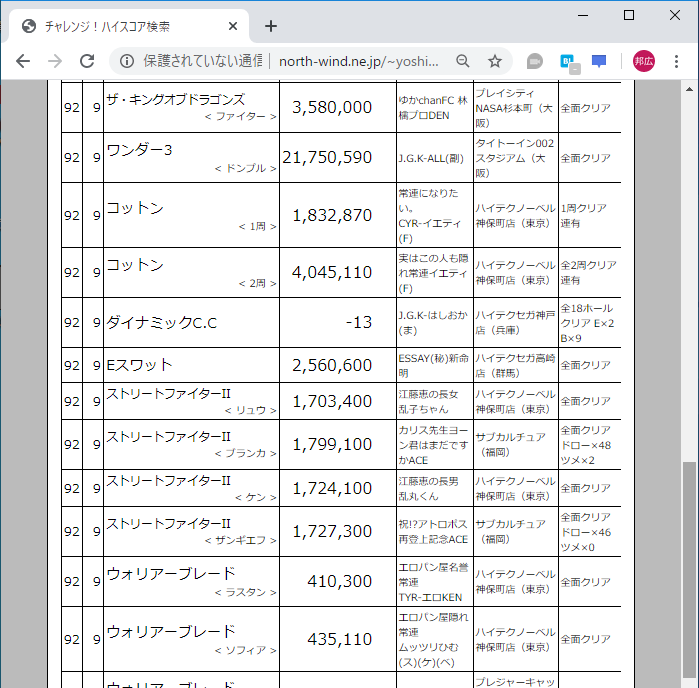Select remark 全2周クリア 連有

point(588,272)
